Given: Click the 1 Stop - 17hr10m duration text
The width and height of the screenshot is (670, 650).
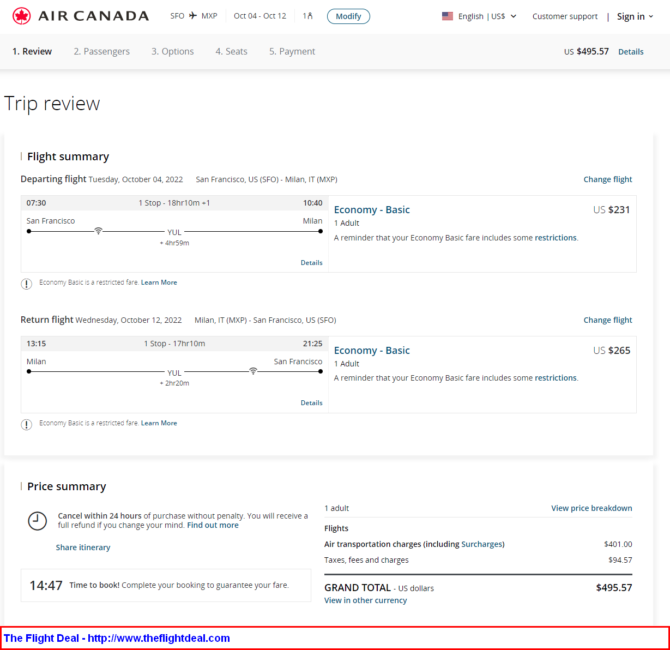Looking at the screenshot, I should (174, 344).
